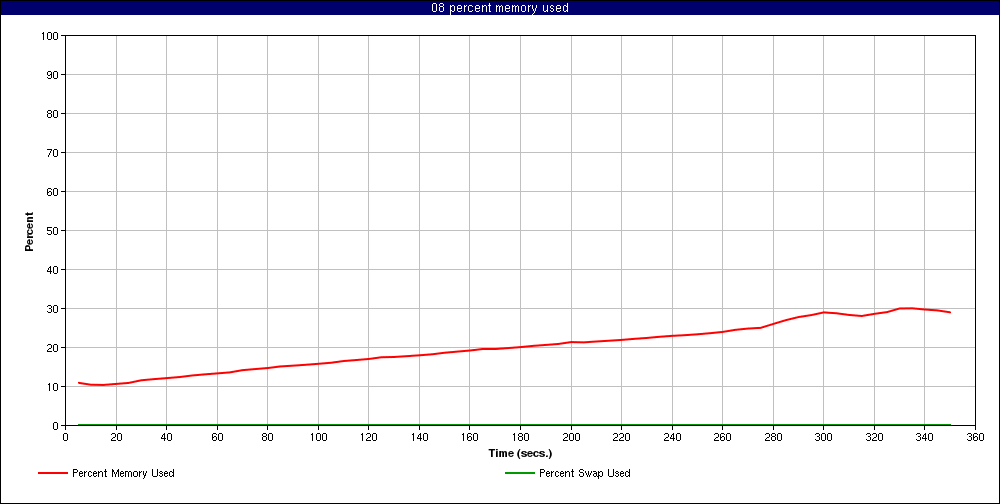Select the 'Percent Memory Used' legend label
The width and height of the screenshot is (1000, 504).
coord(123,473)
